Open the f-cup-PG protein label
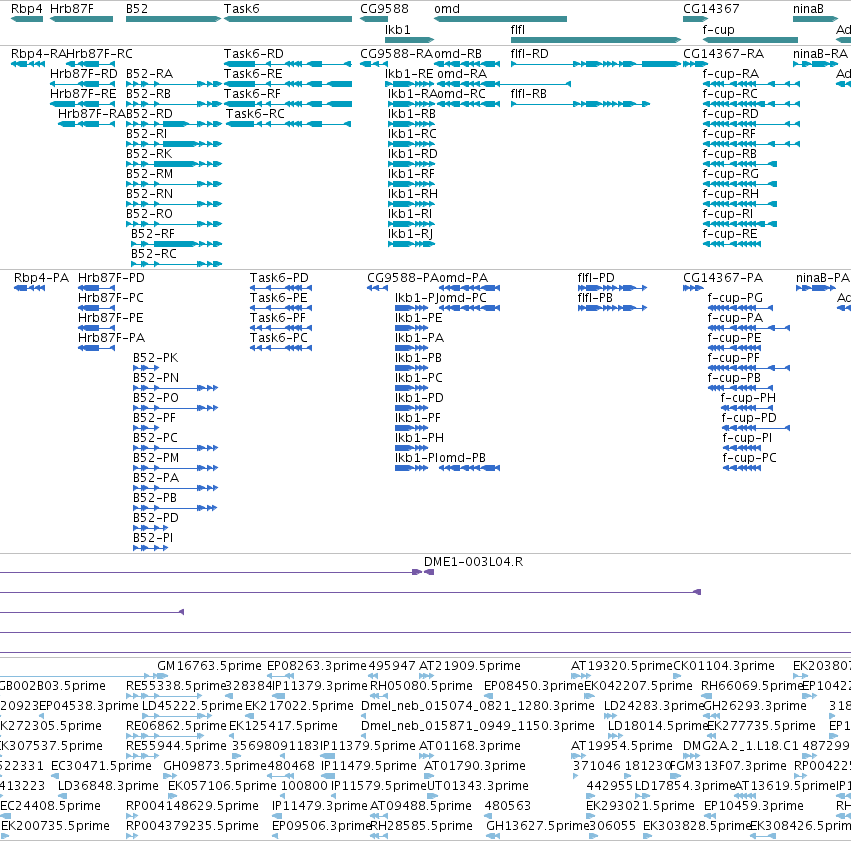 point(735,298)
